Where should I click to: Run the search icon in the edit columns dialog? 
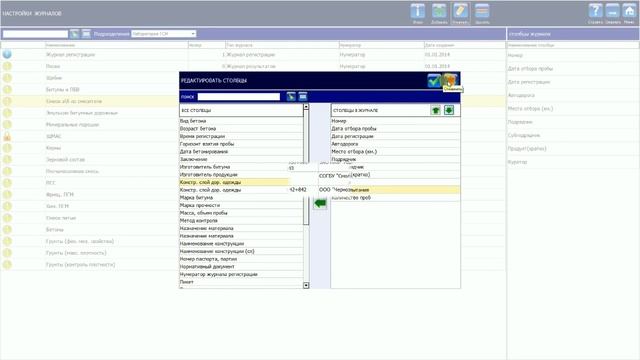pos(291,96)
